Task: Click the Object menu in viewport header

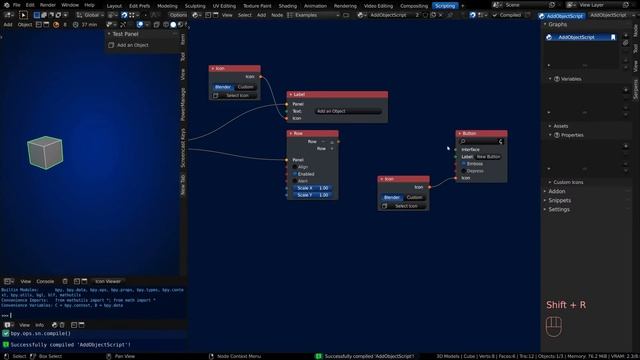Action: pos(25,24)
